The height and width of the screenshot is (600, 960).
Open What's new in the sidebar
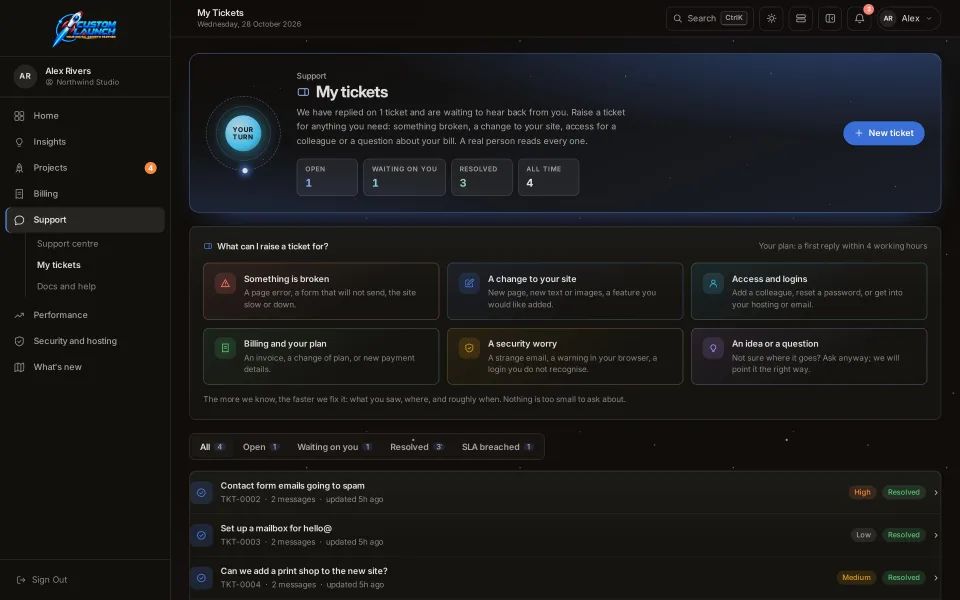pyautogui.click(x=84, y=367)
